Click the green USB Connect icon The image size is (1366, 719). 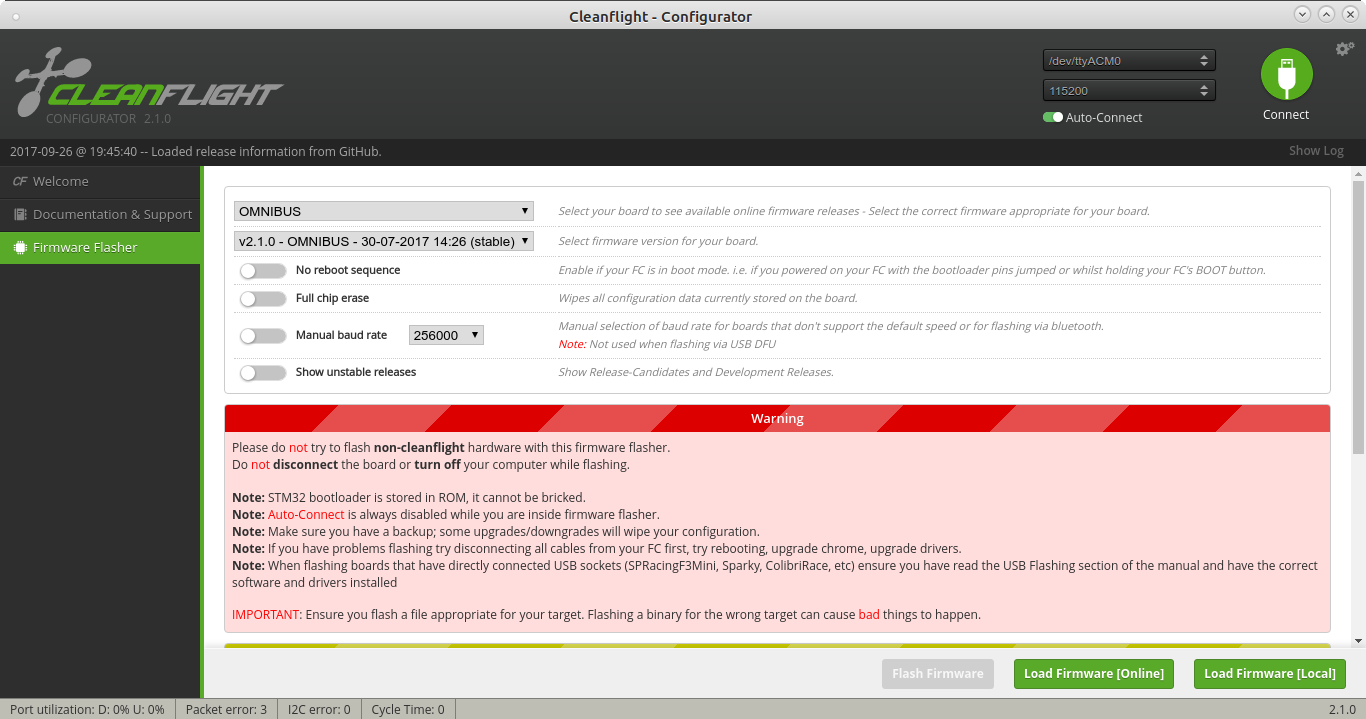(x=1286, y=74)
